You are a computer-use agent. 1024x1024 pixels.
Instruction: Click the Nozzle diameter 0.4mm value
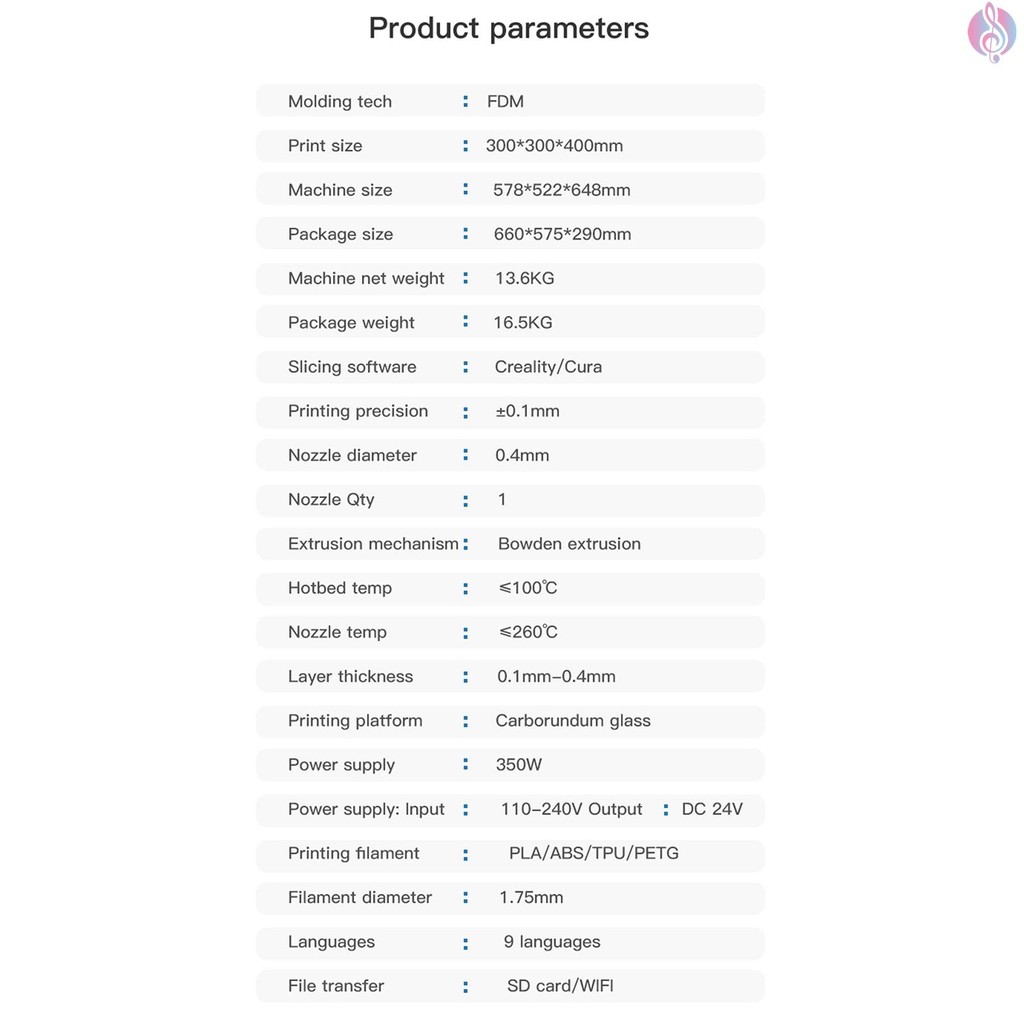click(522, 455)
